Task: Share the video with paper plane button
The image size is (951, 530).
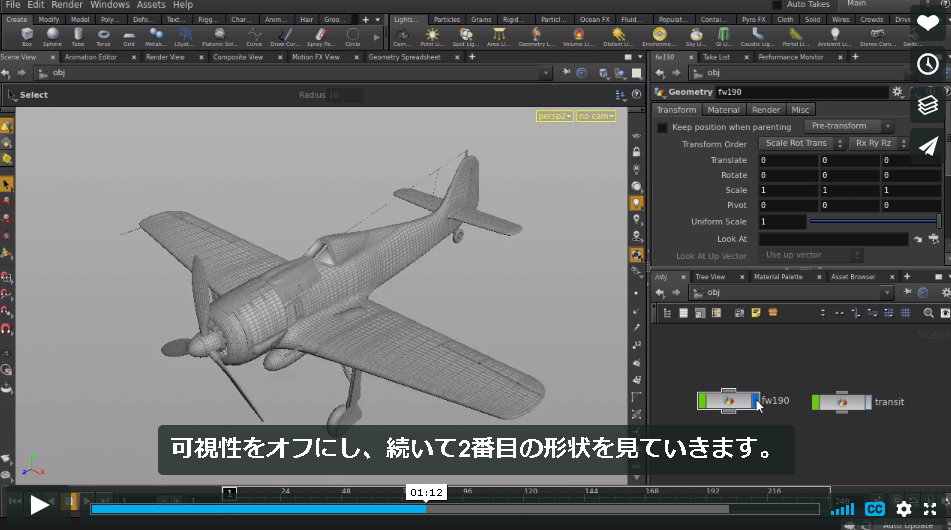Action: [x=927, y=146]
